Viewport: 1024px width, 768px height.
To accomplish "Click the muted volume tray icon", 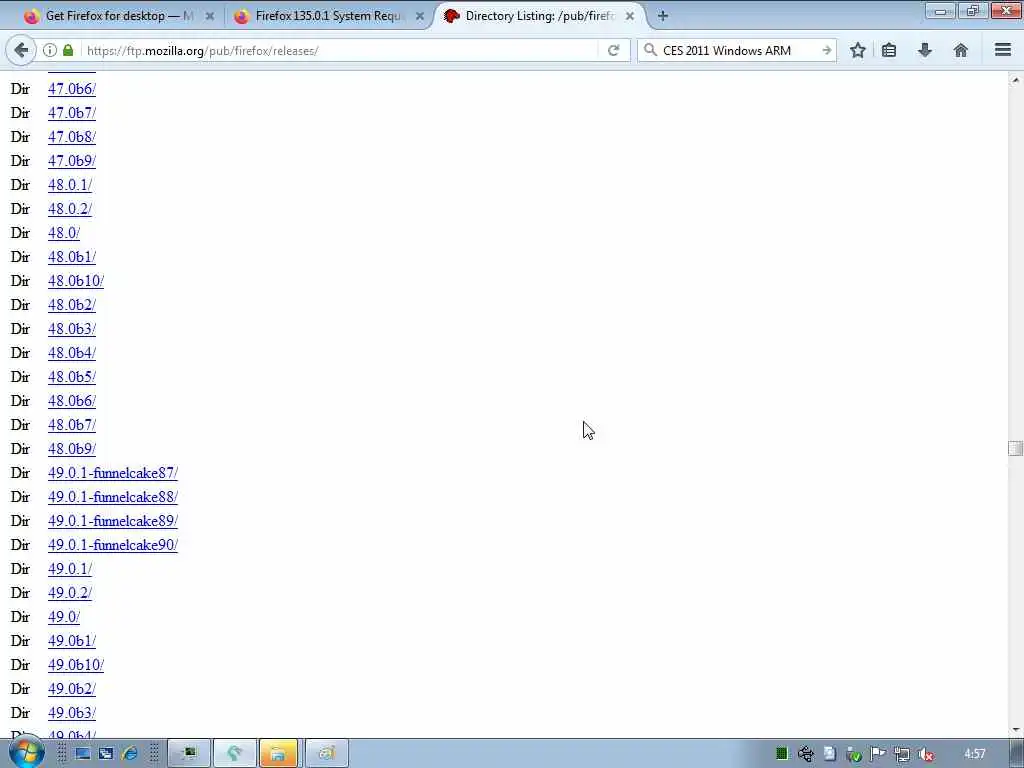I will [926, 754].
